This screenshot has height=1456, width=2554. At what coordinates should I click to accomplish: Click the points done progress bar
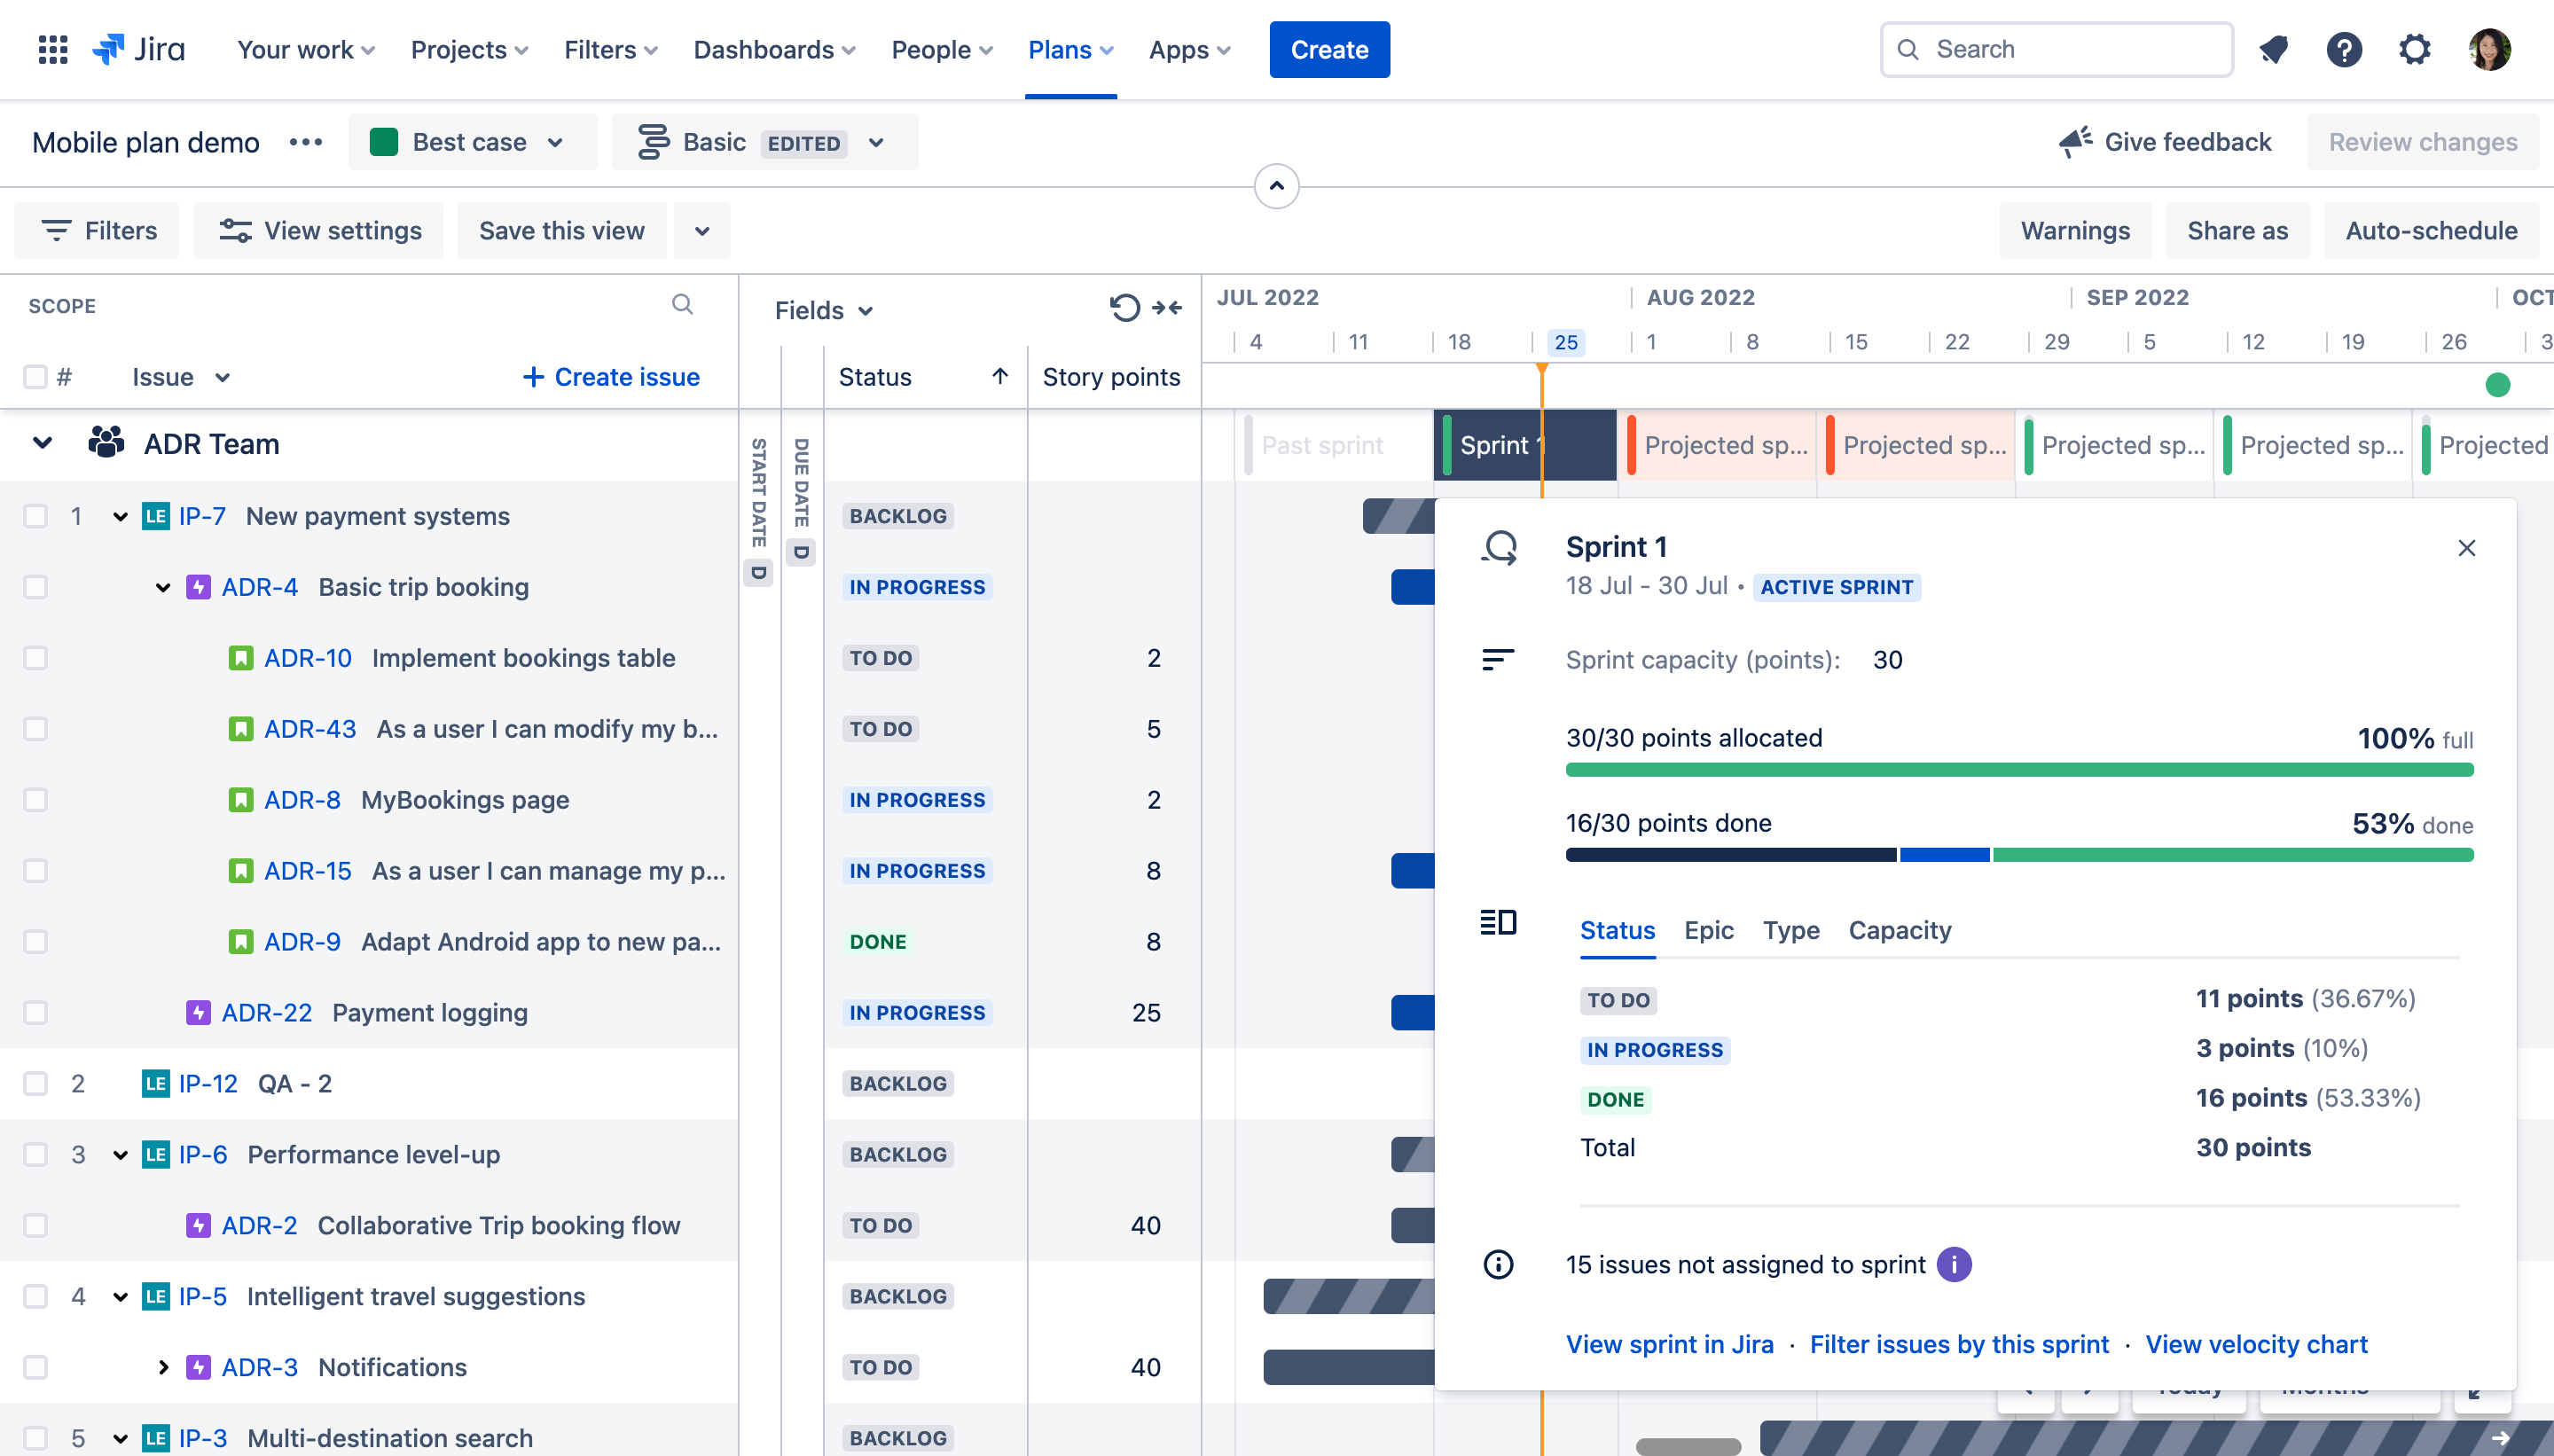(x=2018, y=855)
